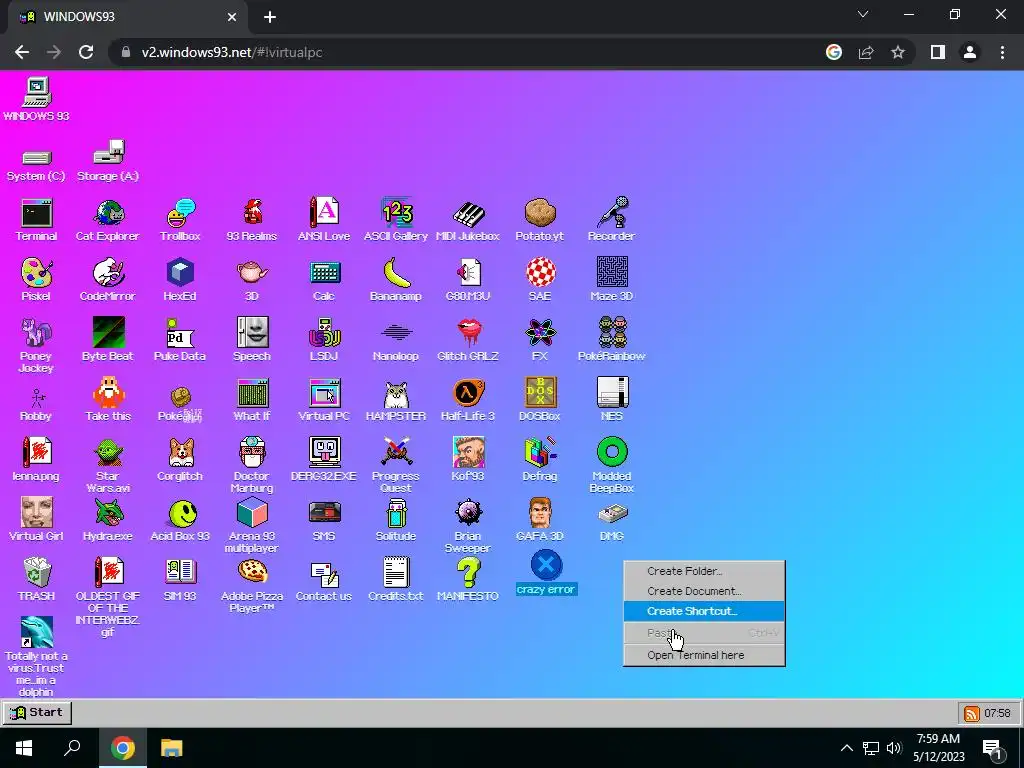
Task: Expand the tab search chevron
Action: click(x=863, y=14)
